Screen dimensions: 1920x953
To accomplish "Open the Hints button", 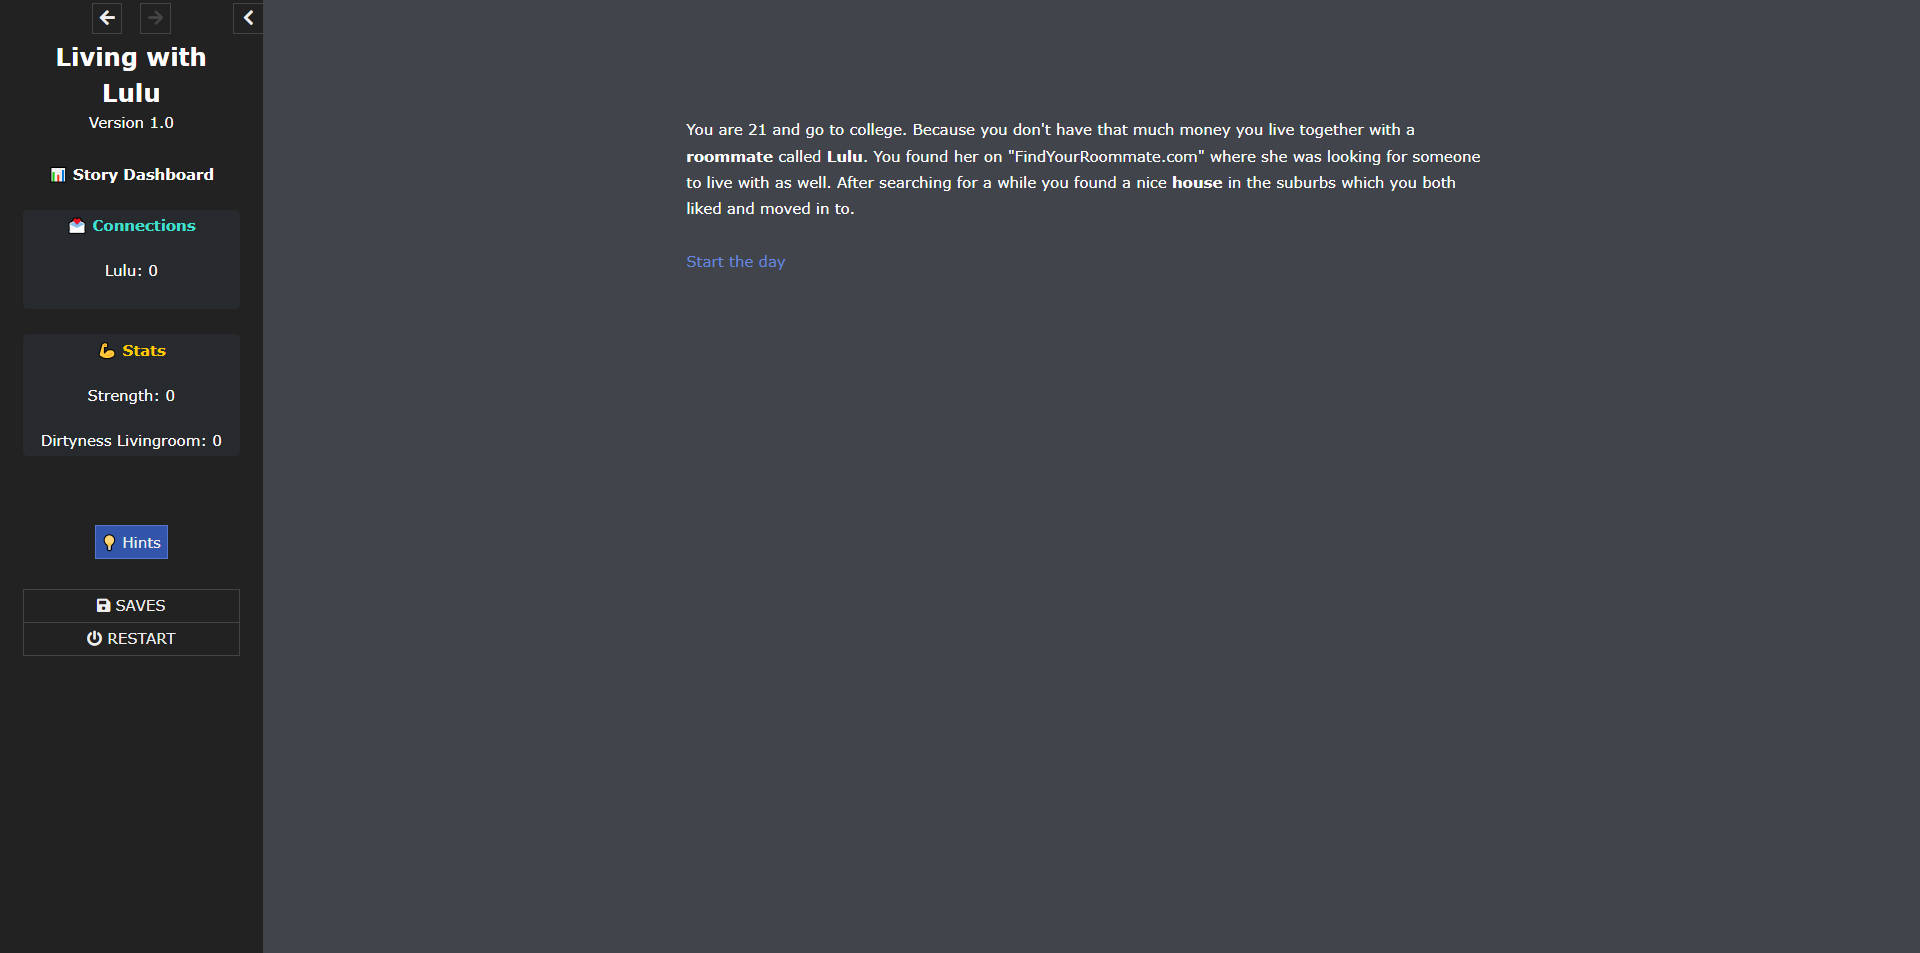I will click(x=131, y=542).
